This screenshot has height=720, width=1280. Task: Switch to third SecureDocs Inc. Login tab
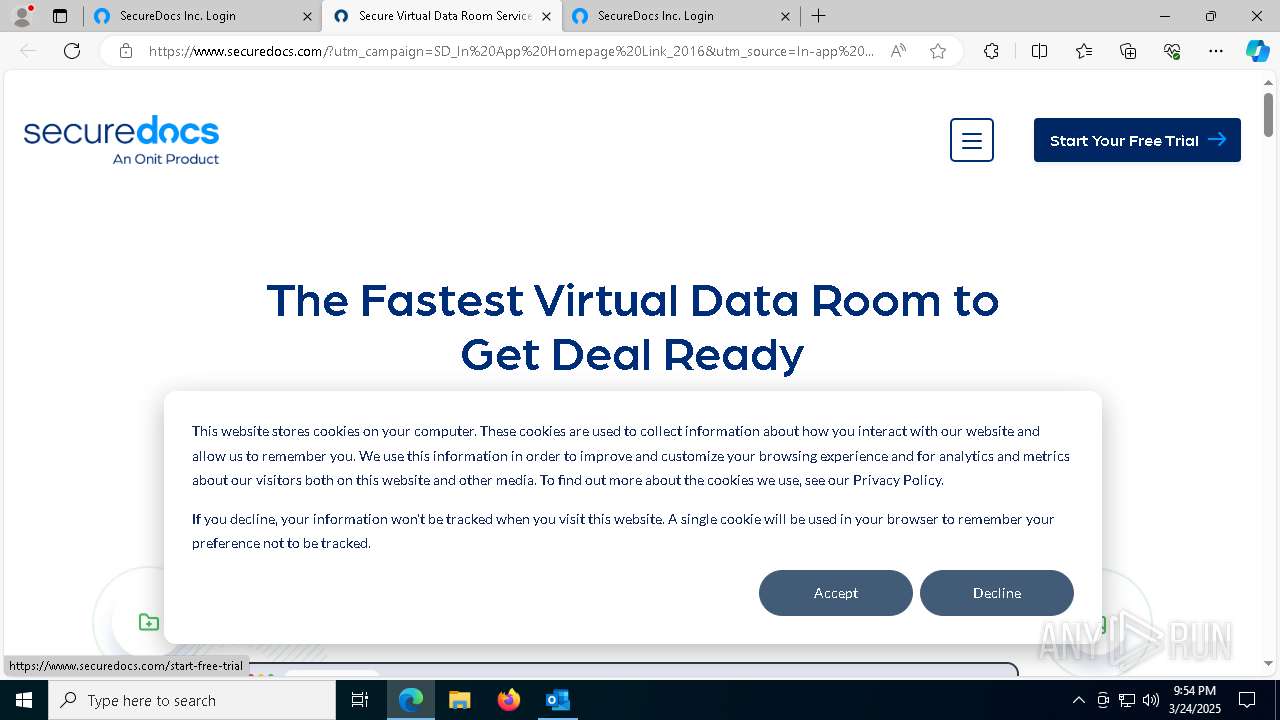681,16
